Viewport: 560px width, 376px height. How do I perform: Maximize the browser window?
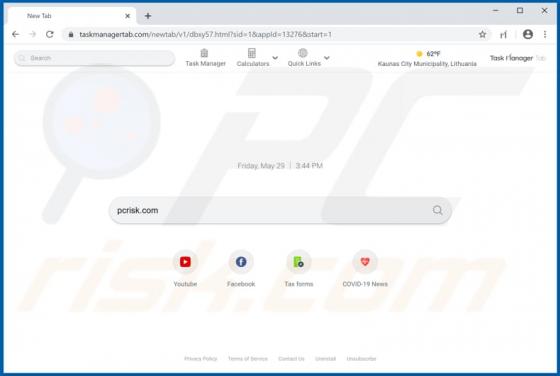coord(520,11)
